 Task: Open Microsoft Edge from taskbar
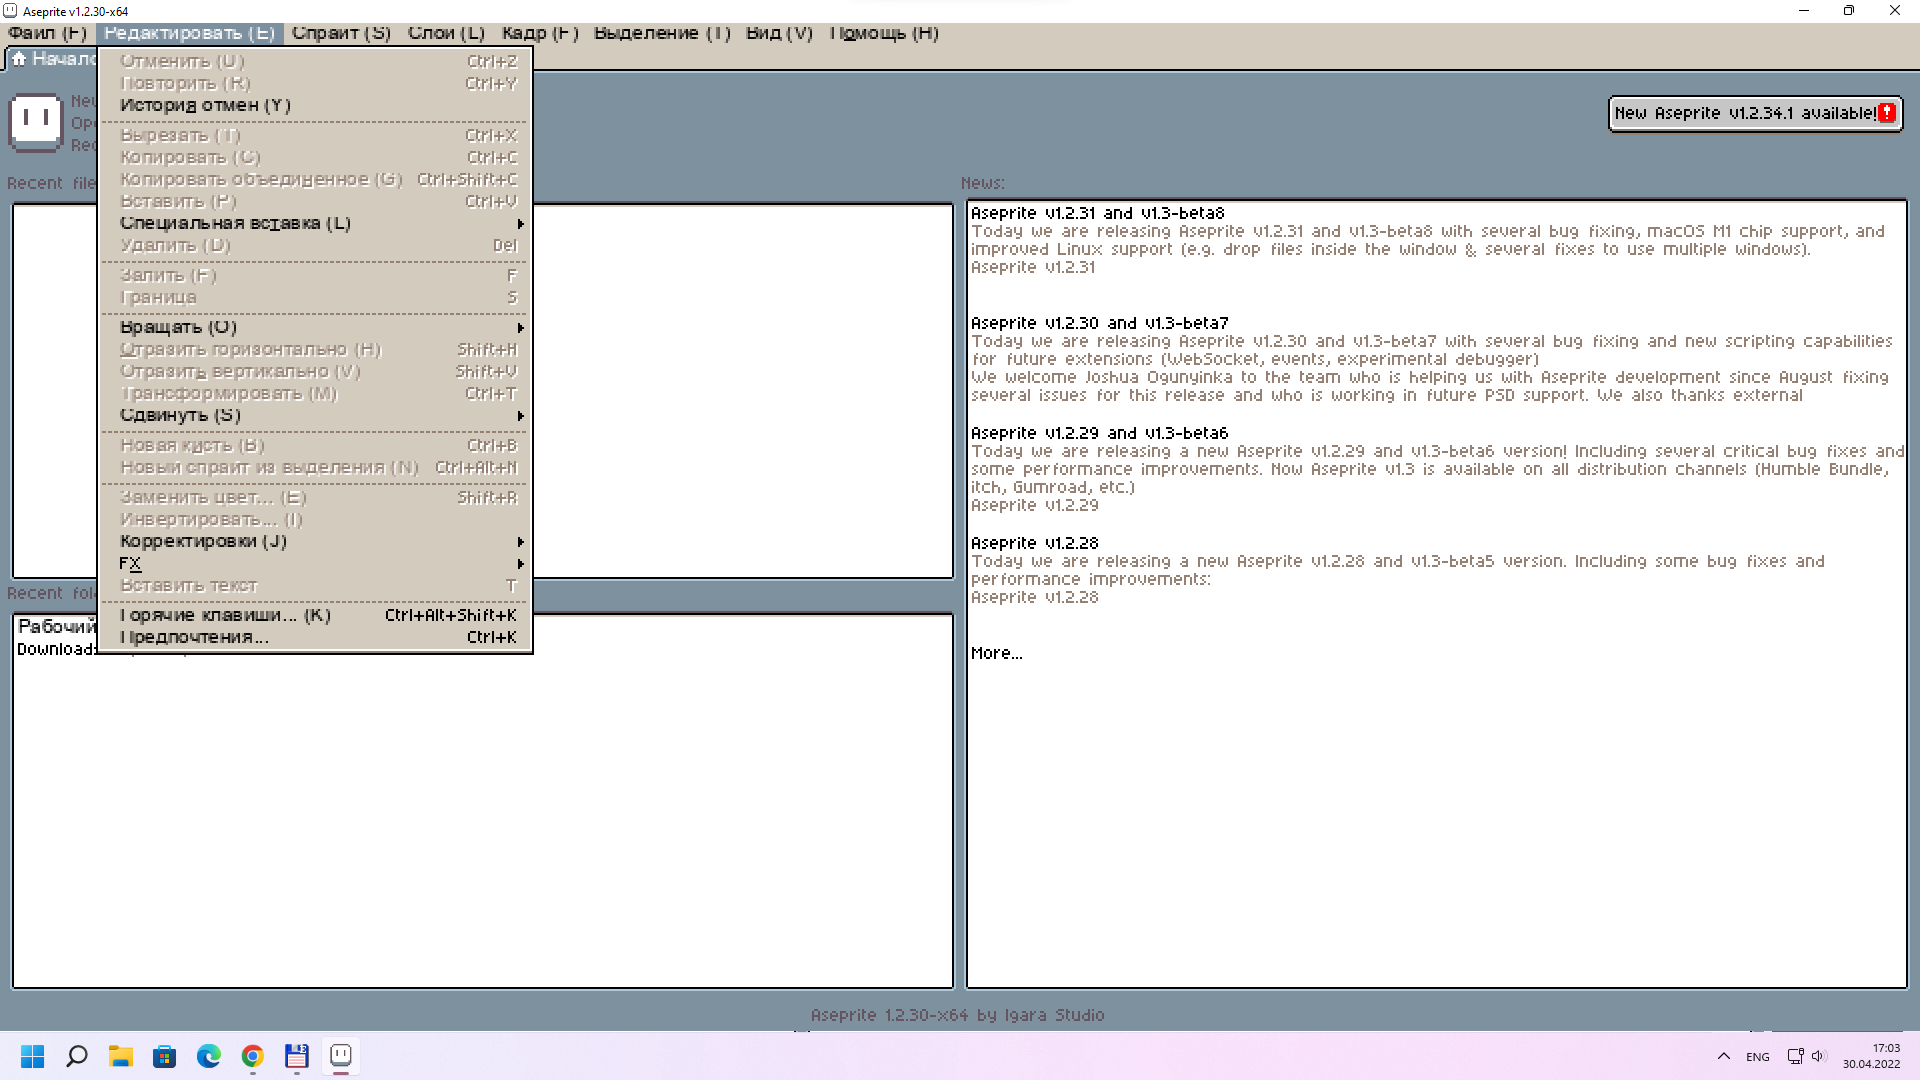(x=208, y=1056)
